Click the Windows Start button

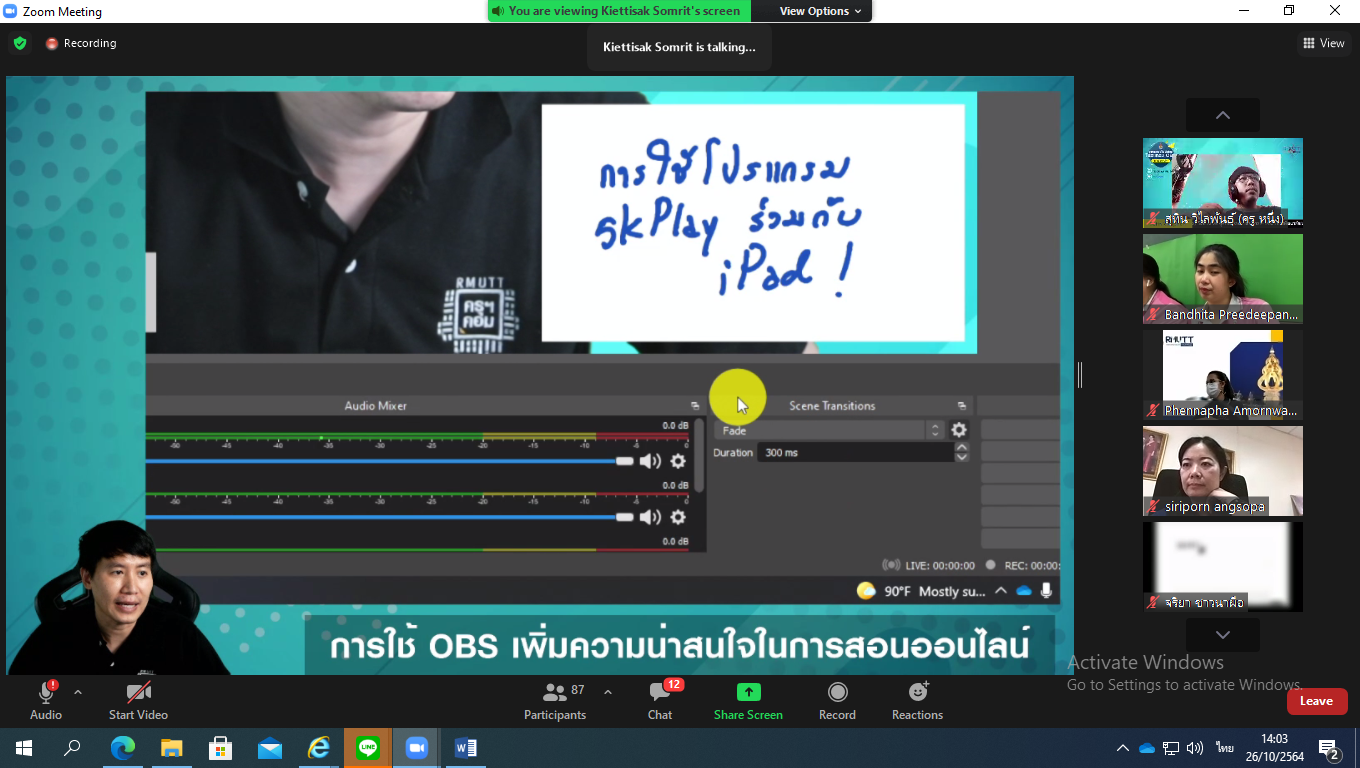click(x=24, y=748)
